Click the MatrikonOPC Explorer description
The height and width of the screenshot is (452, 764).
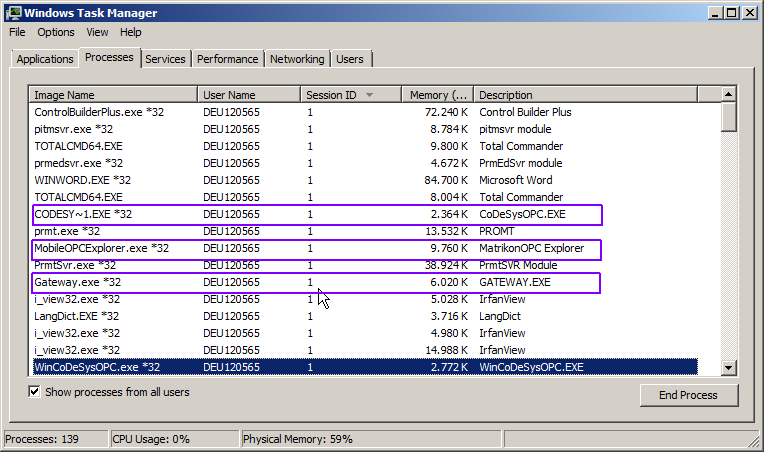click(x=532, y=248)
